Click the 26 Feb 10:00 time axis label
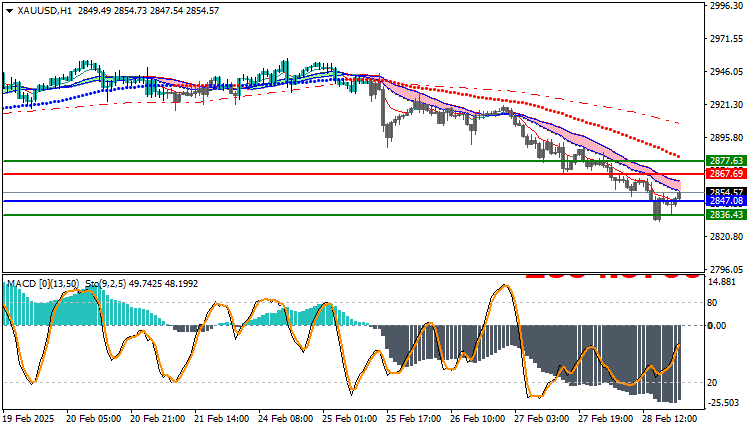750x430 pixels. (478, 419)
